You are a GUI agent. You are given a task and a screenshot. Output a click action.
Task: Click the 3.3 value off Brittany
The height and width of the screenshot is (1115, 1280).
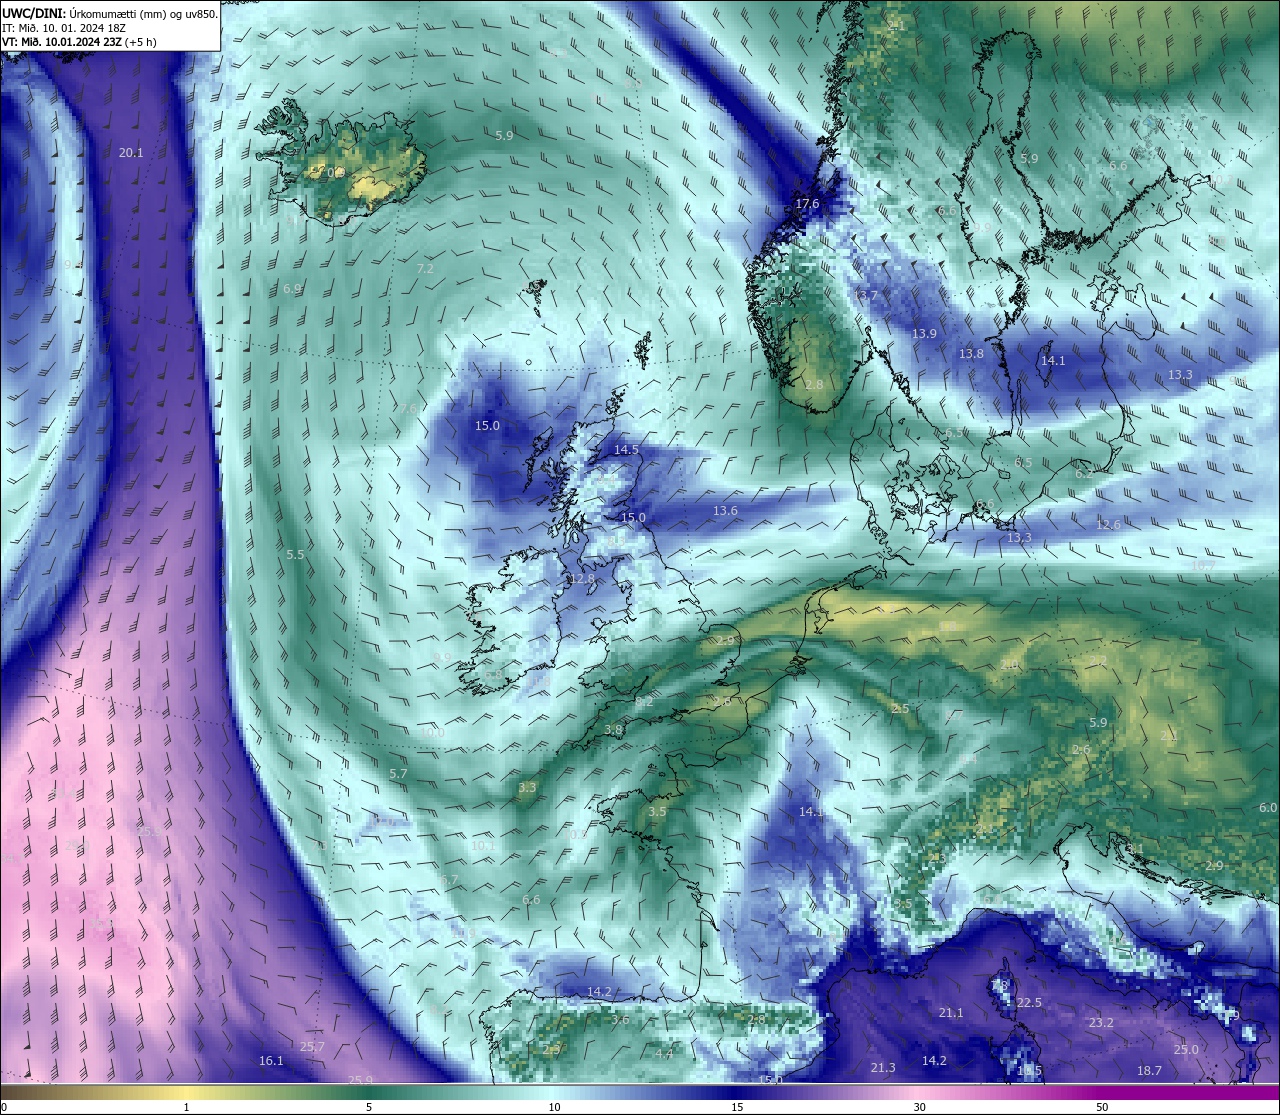coord(527,788)
